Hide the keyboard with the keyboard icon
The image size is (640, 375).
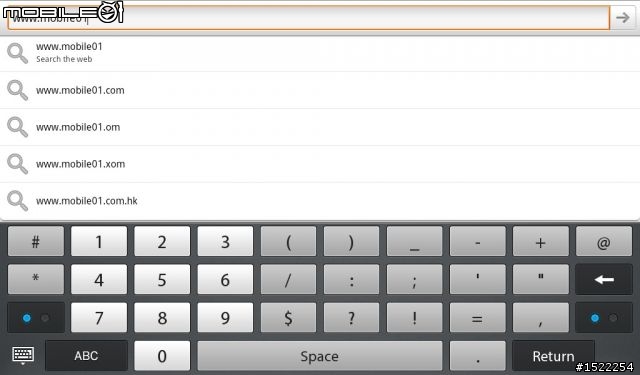[x=23, y=355]
